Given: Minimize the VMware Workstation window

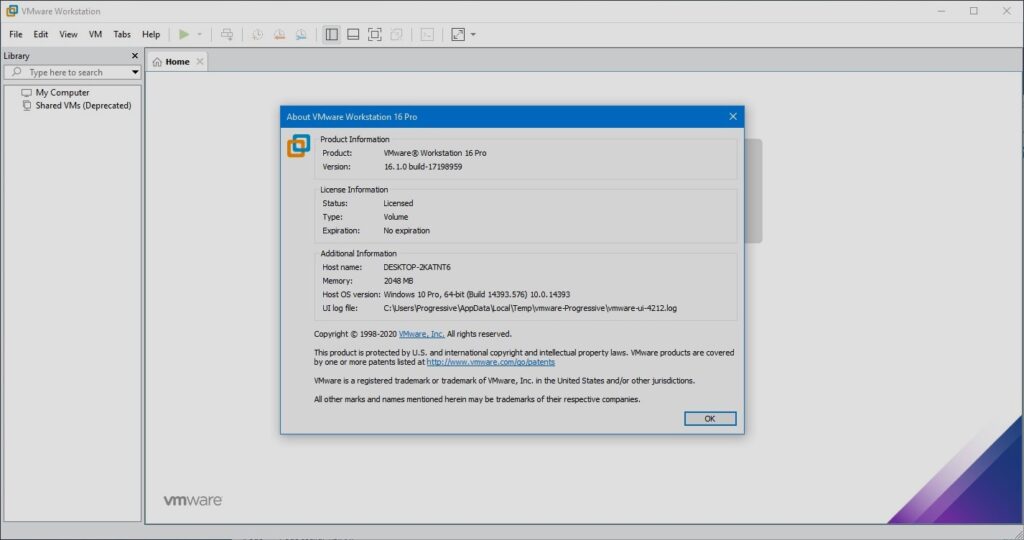Looking at the screenshot, I should click(941, 11).
